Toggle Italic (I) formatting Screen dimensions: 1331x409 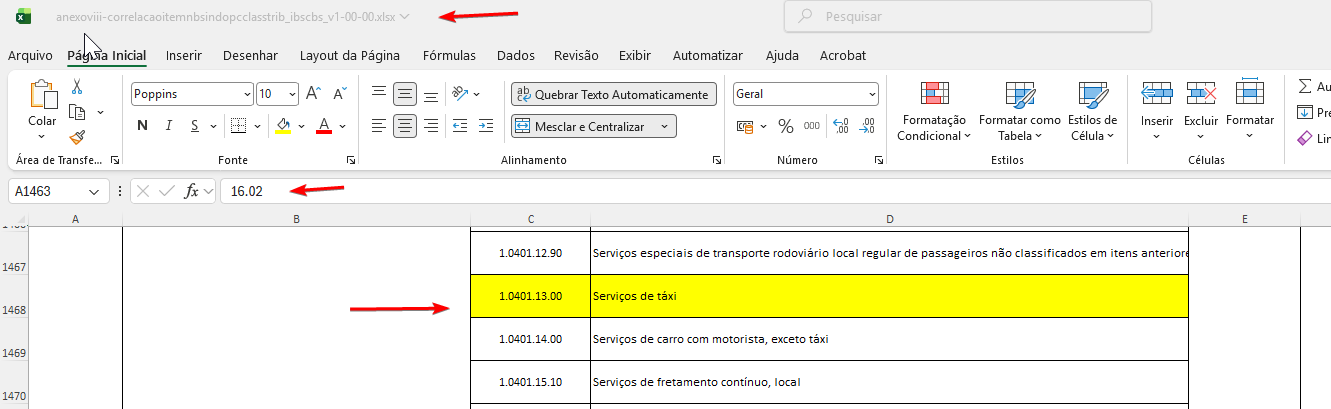coord(169,126)
